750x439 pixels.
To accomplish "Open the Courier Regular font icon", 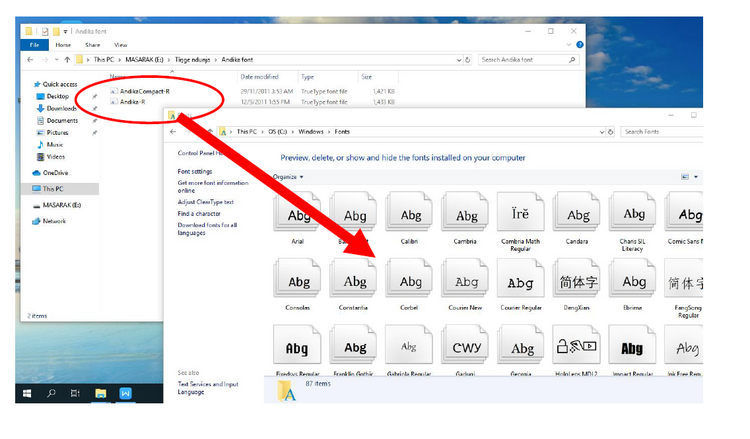I will [522, 282].
